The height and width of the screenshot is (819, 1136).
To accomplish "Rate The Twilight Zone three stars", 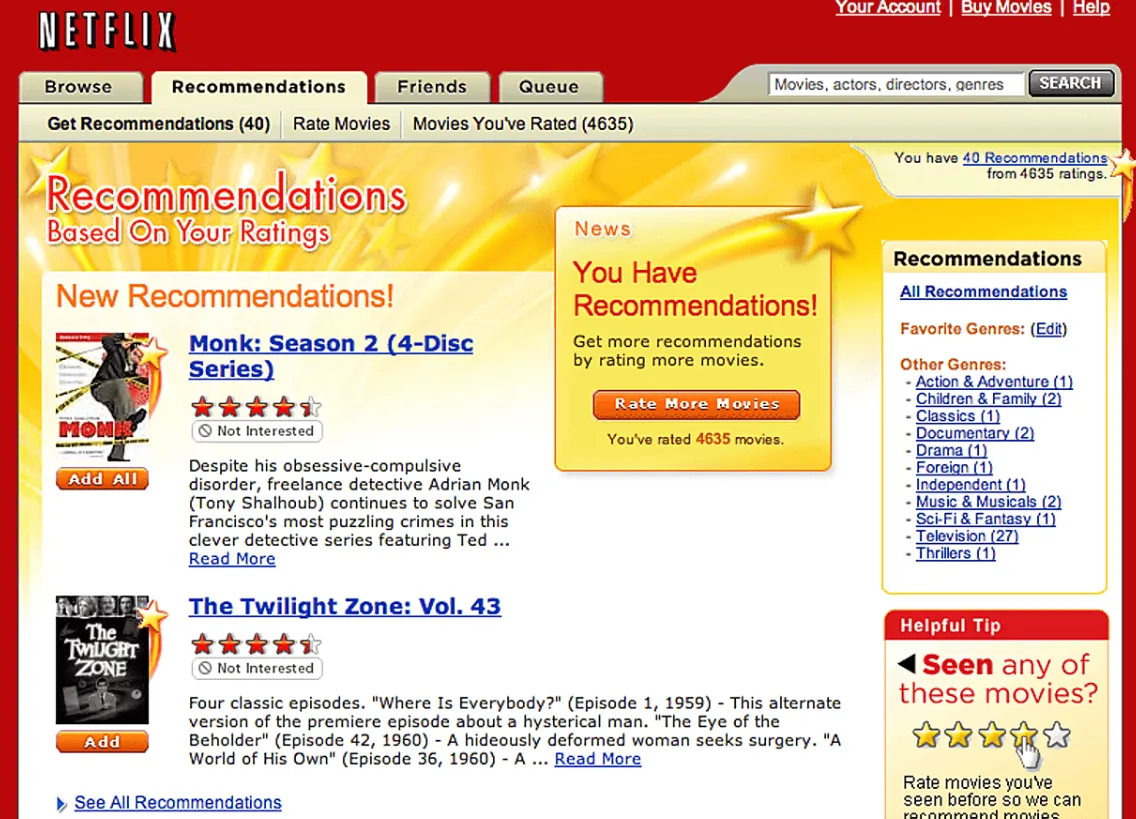I will 256,644.
